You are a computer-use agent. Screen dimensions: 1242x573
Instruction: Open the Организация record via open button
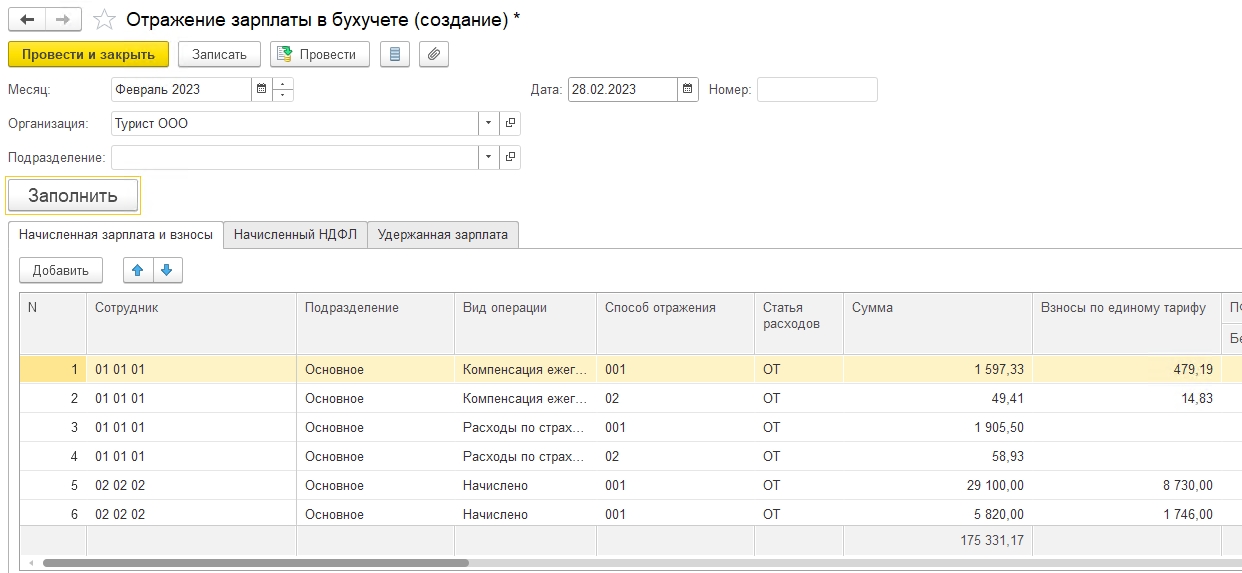pyautogui.click(x=510, y=124)
